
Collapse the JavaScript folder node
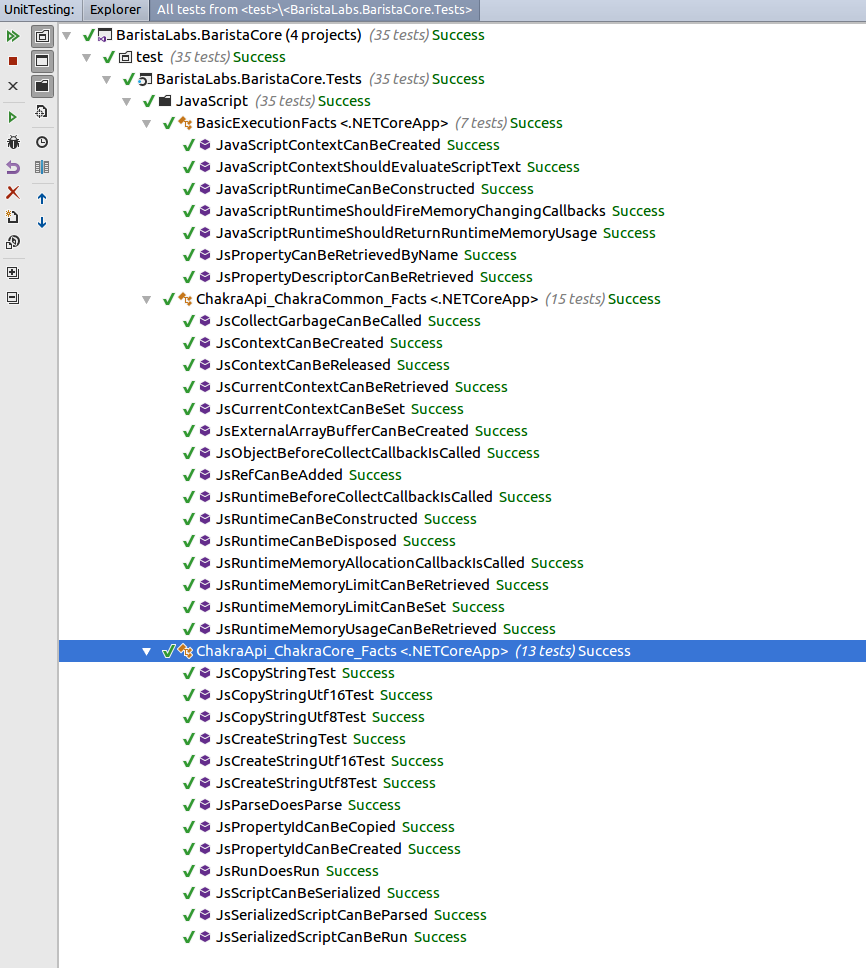[127, 101]
